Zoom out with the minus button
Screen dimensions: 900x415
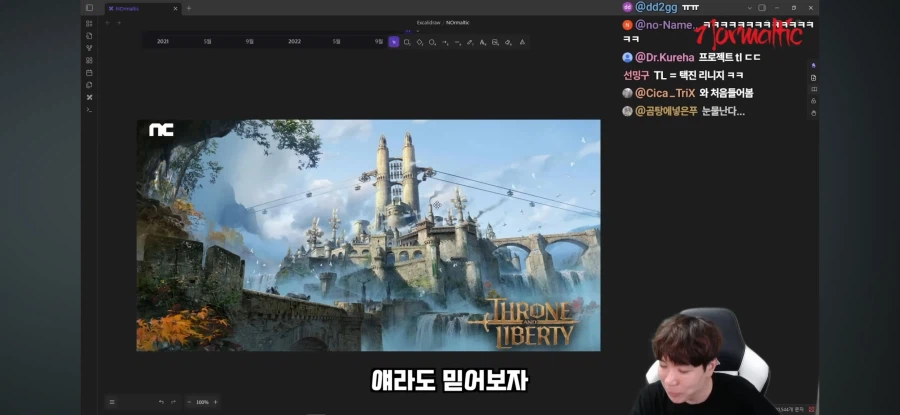click(x=189, y=402)
